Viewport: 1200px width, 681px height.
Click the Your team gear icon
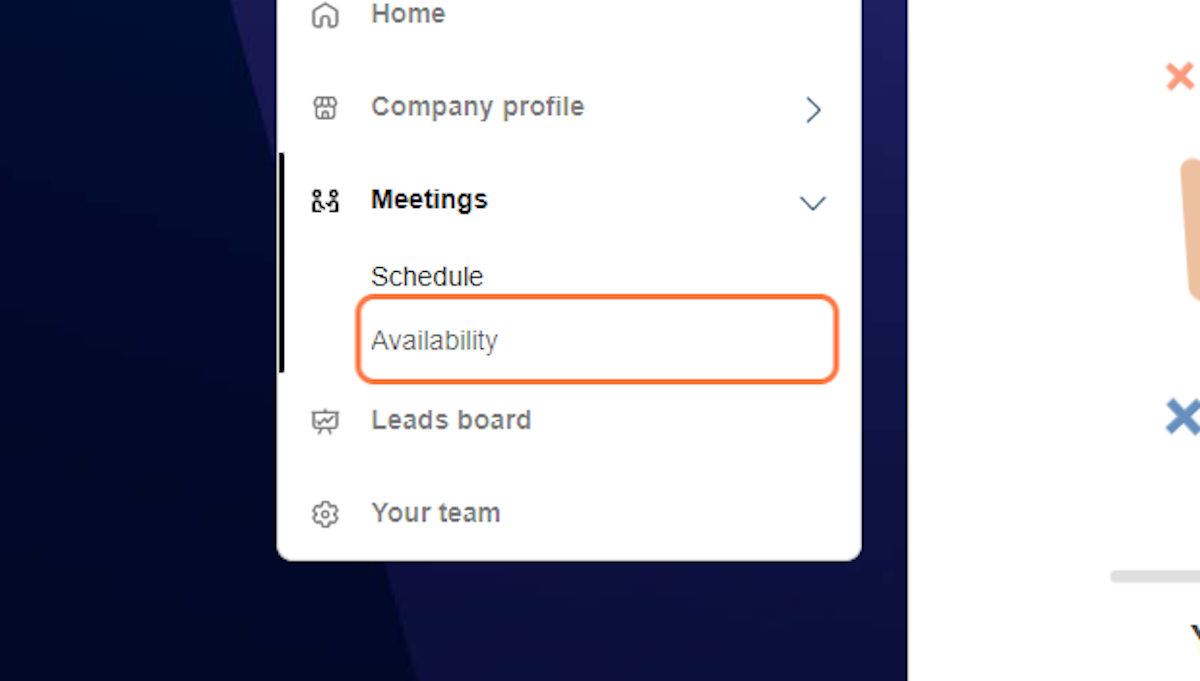point(324,514)
